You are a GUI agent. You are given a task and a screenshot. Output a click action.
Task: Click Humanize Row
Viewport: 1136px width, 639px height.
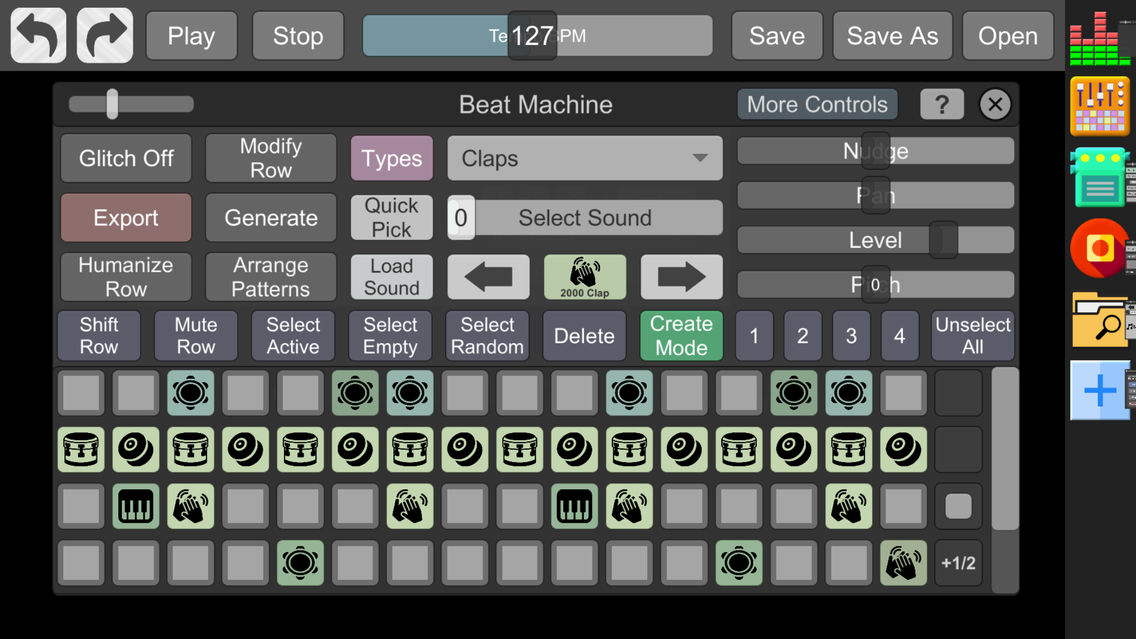[x=126, y=277]
